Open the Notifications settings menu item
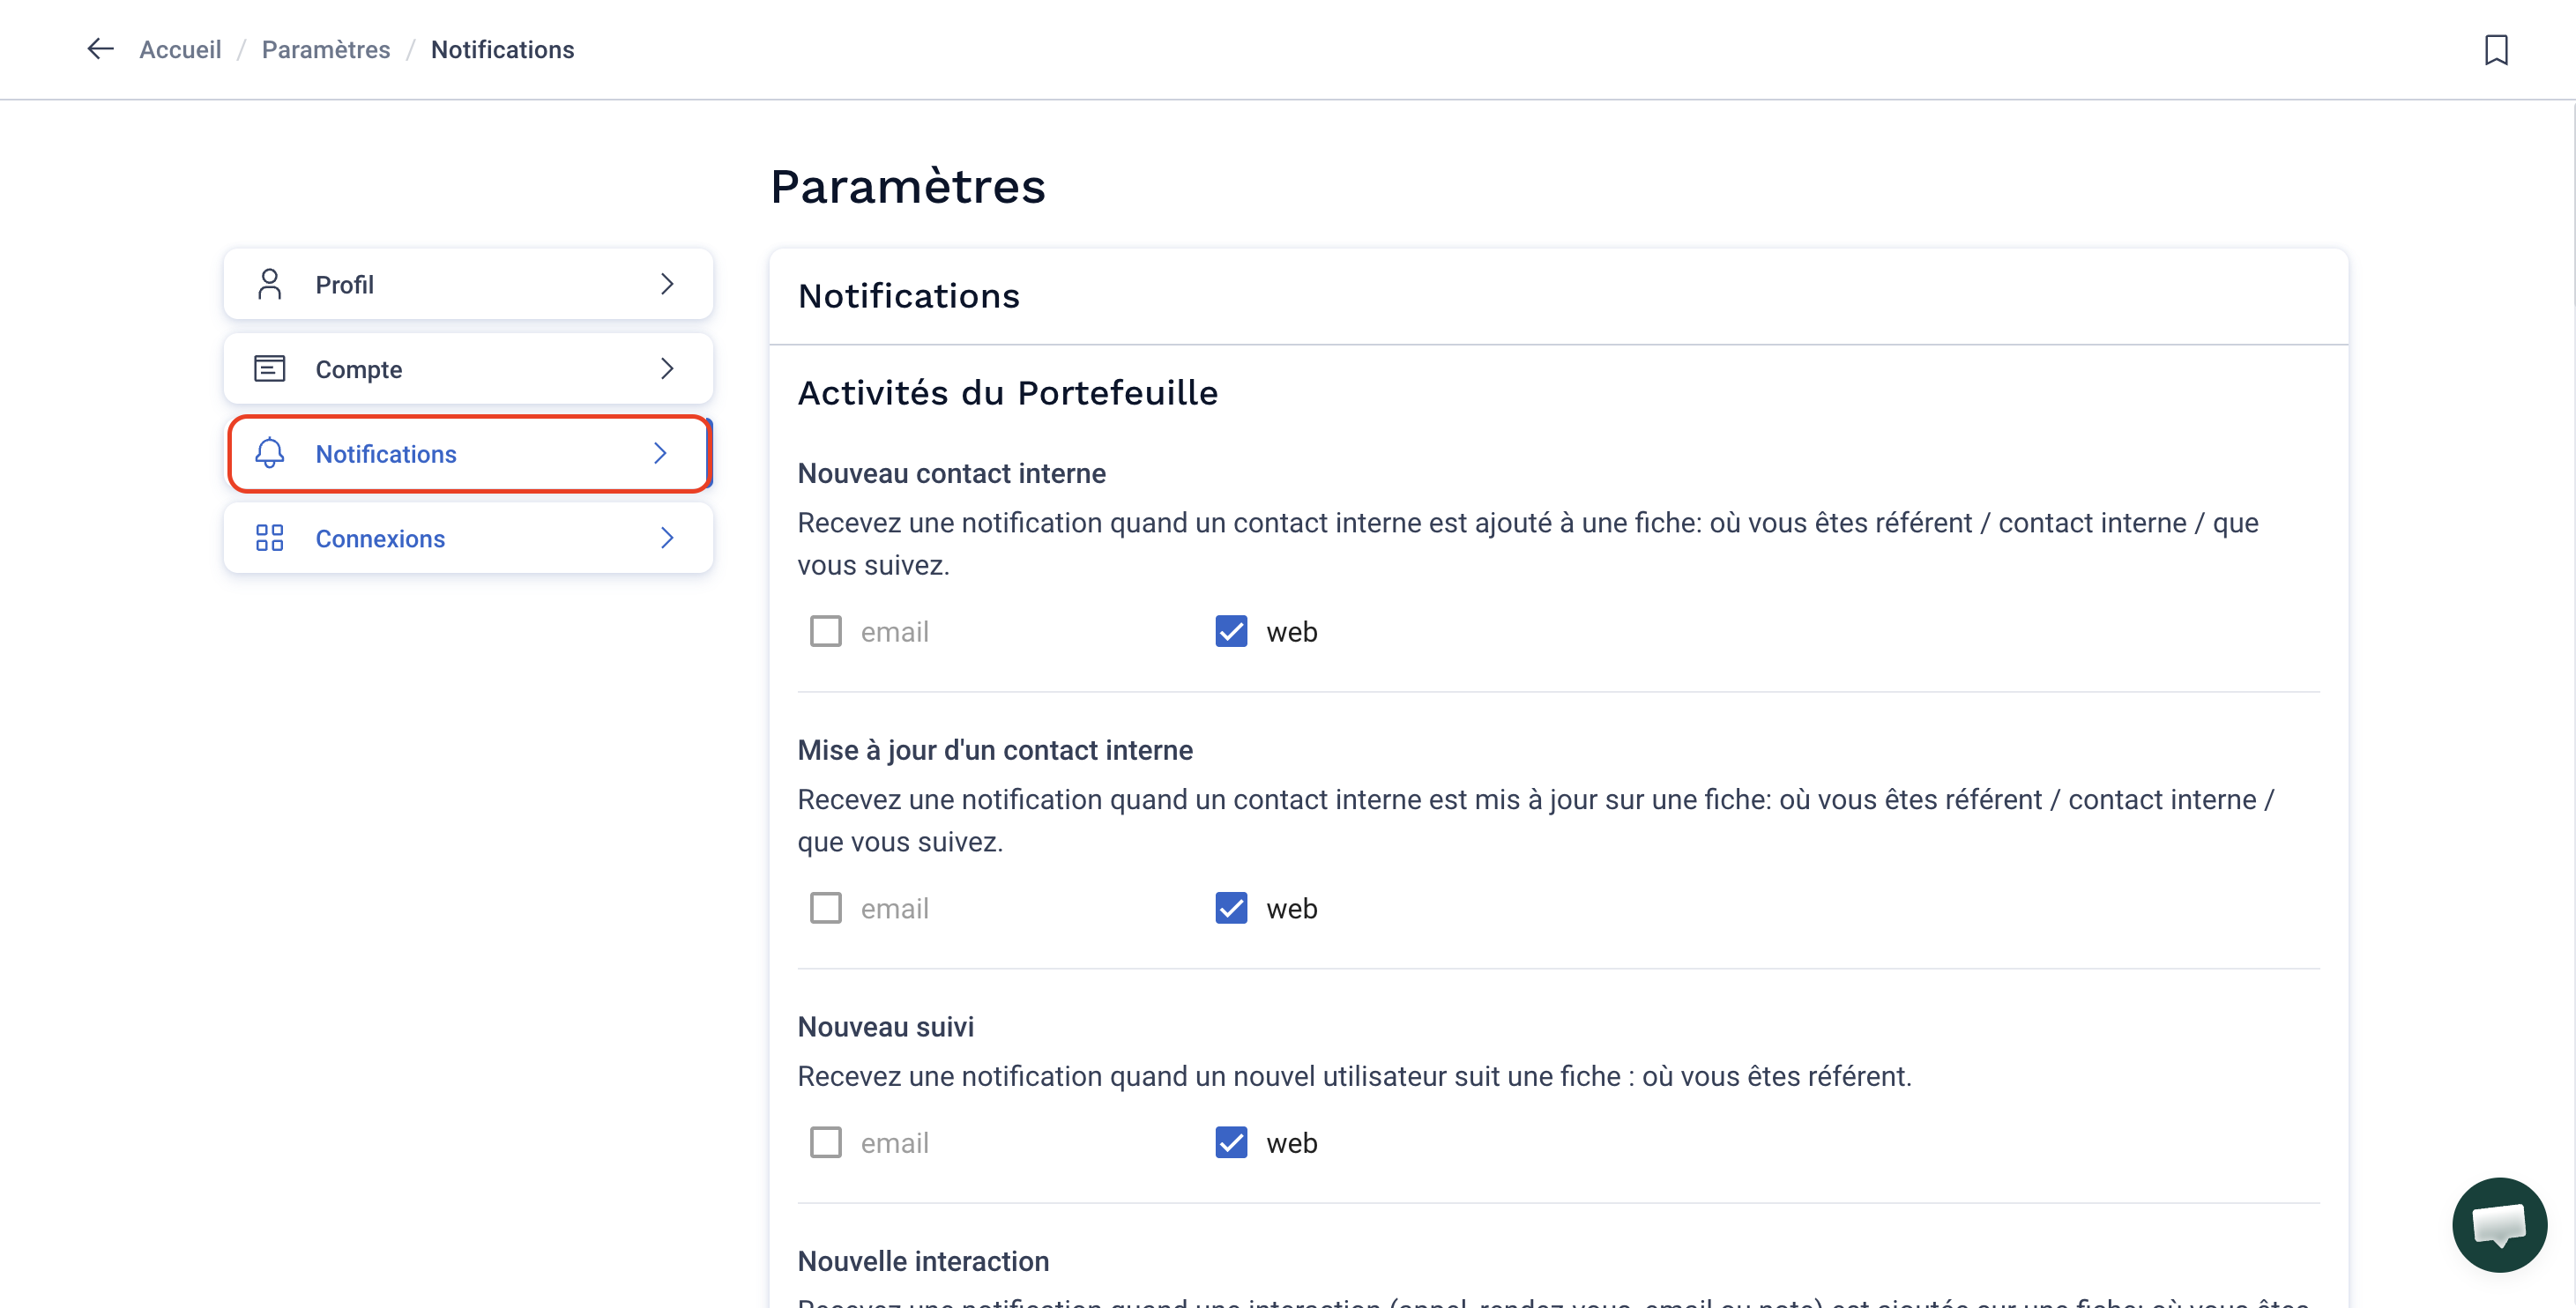 tap(469, 454)
